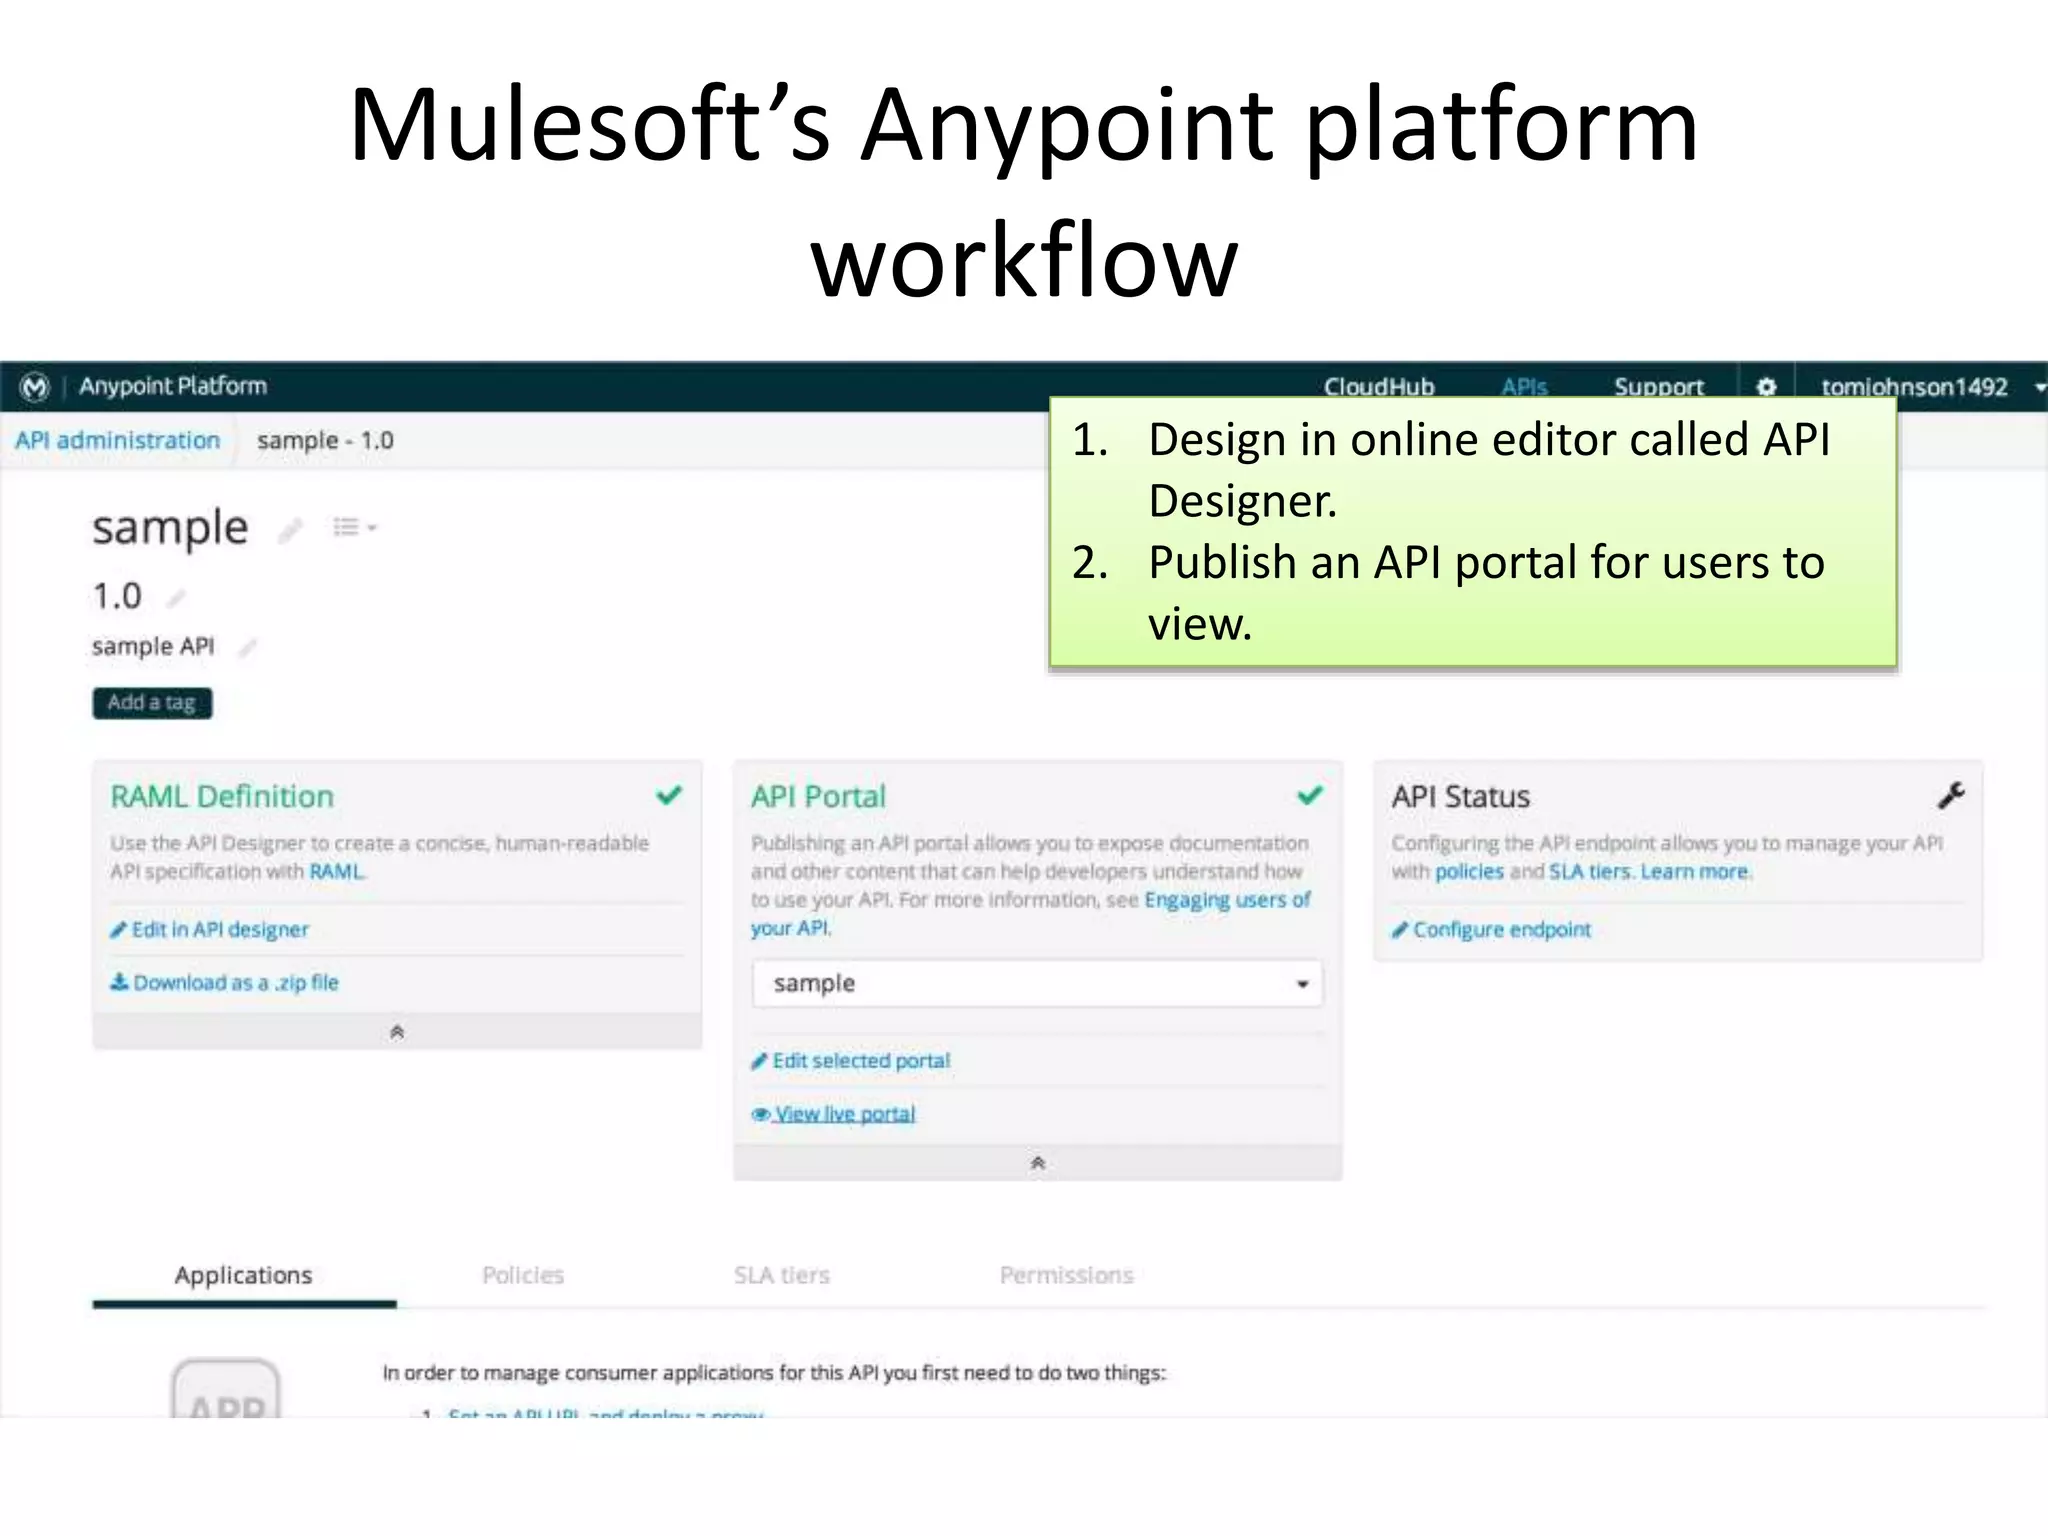Collapse the RAML Definition card

pyautogui.click(x=397, y=1031)
